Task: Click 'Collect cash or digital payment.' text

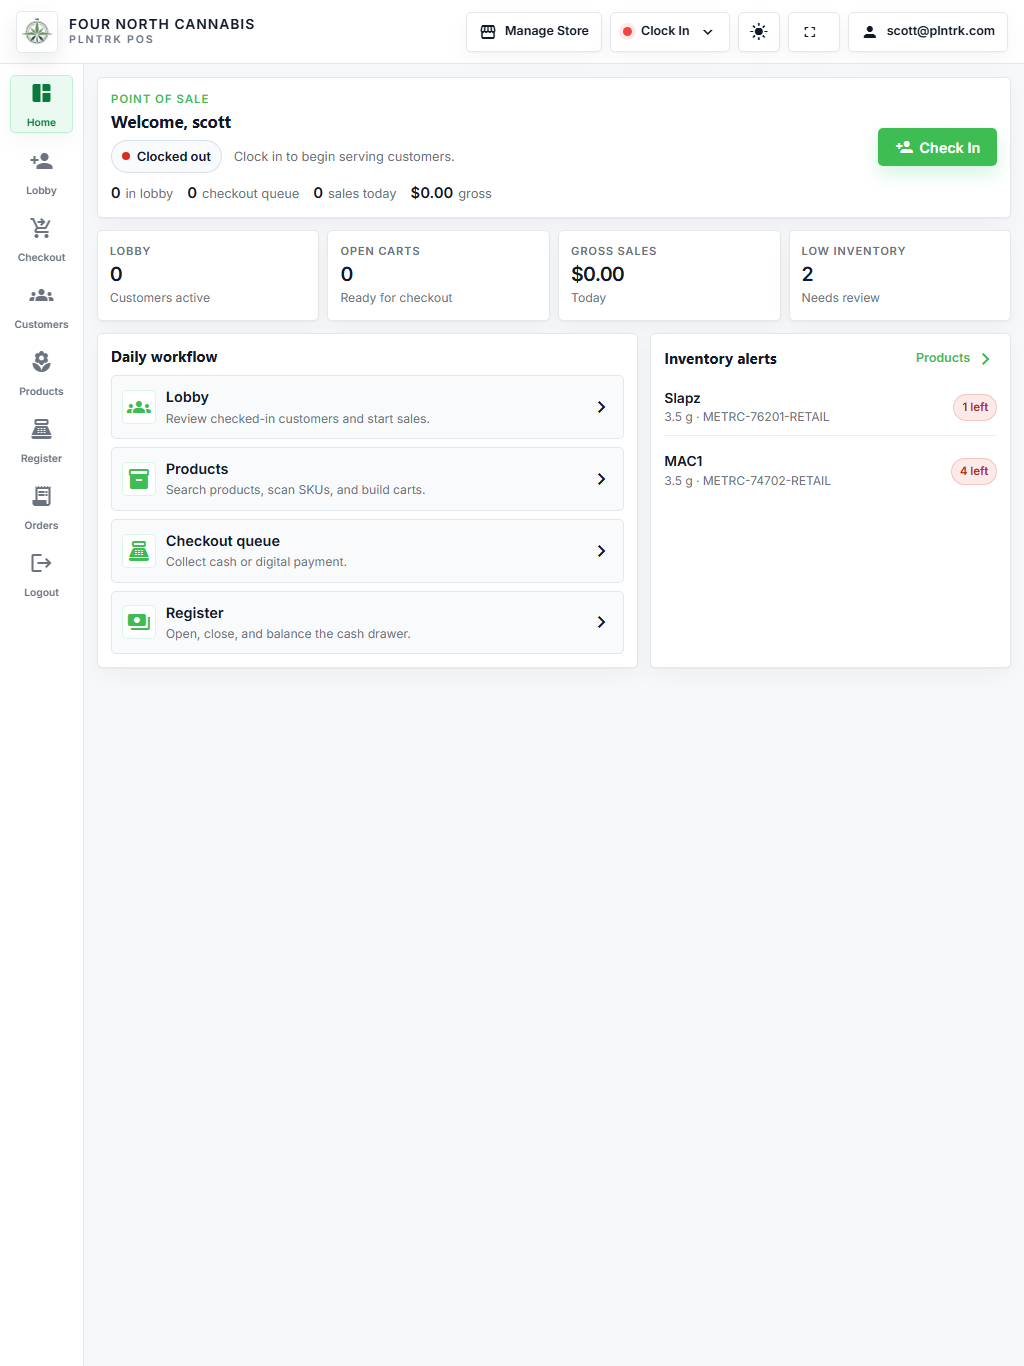Action: click(x=256, y=562)
